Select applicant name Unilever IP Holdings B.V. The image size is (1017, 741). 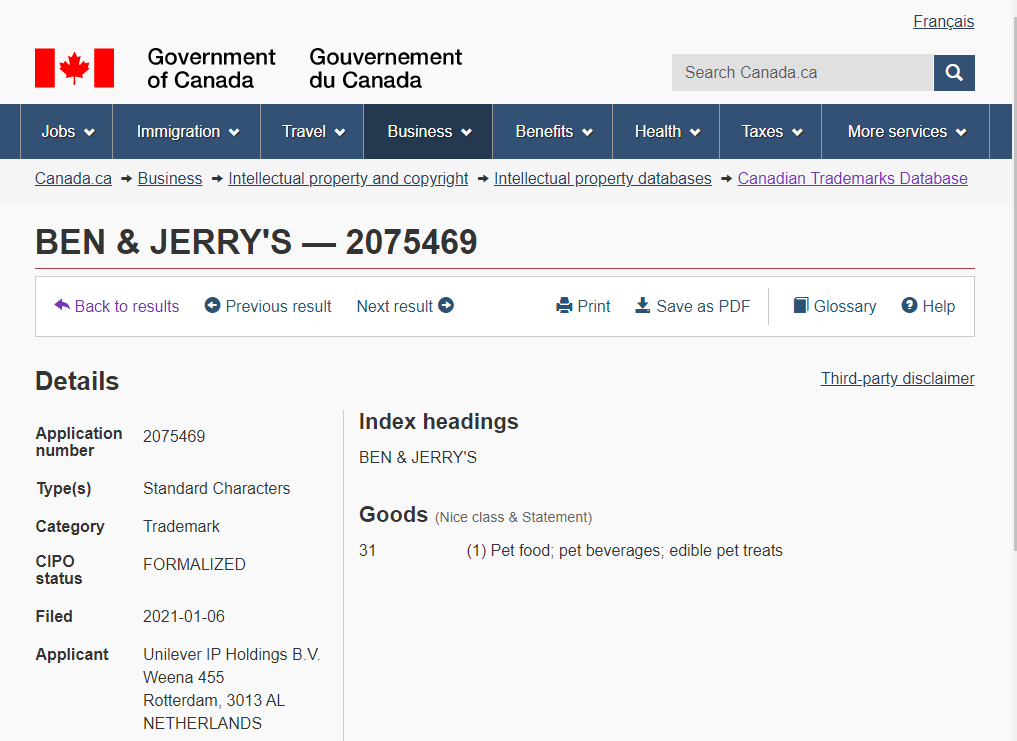(x=232, y=655)
